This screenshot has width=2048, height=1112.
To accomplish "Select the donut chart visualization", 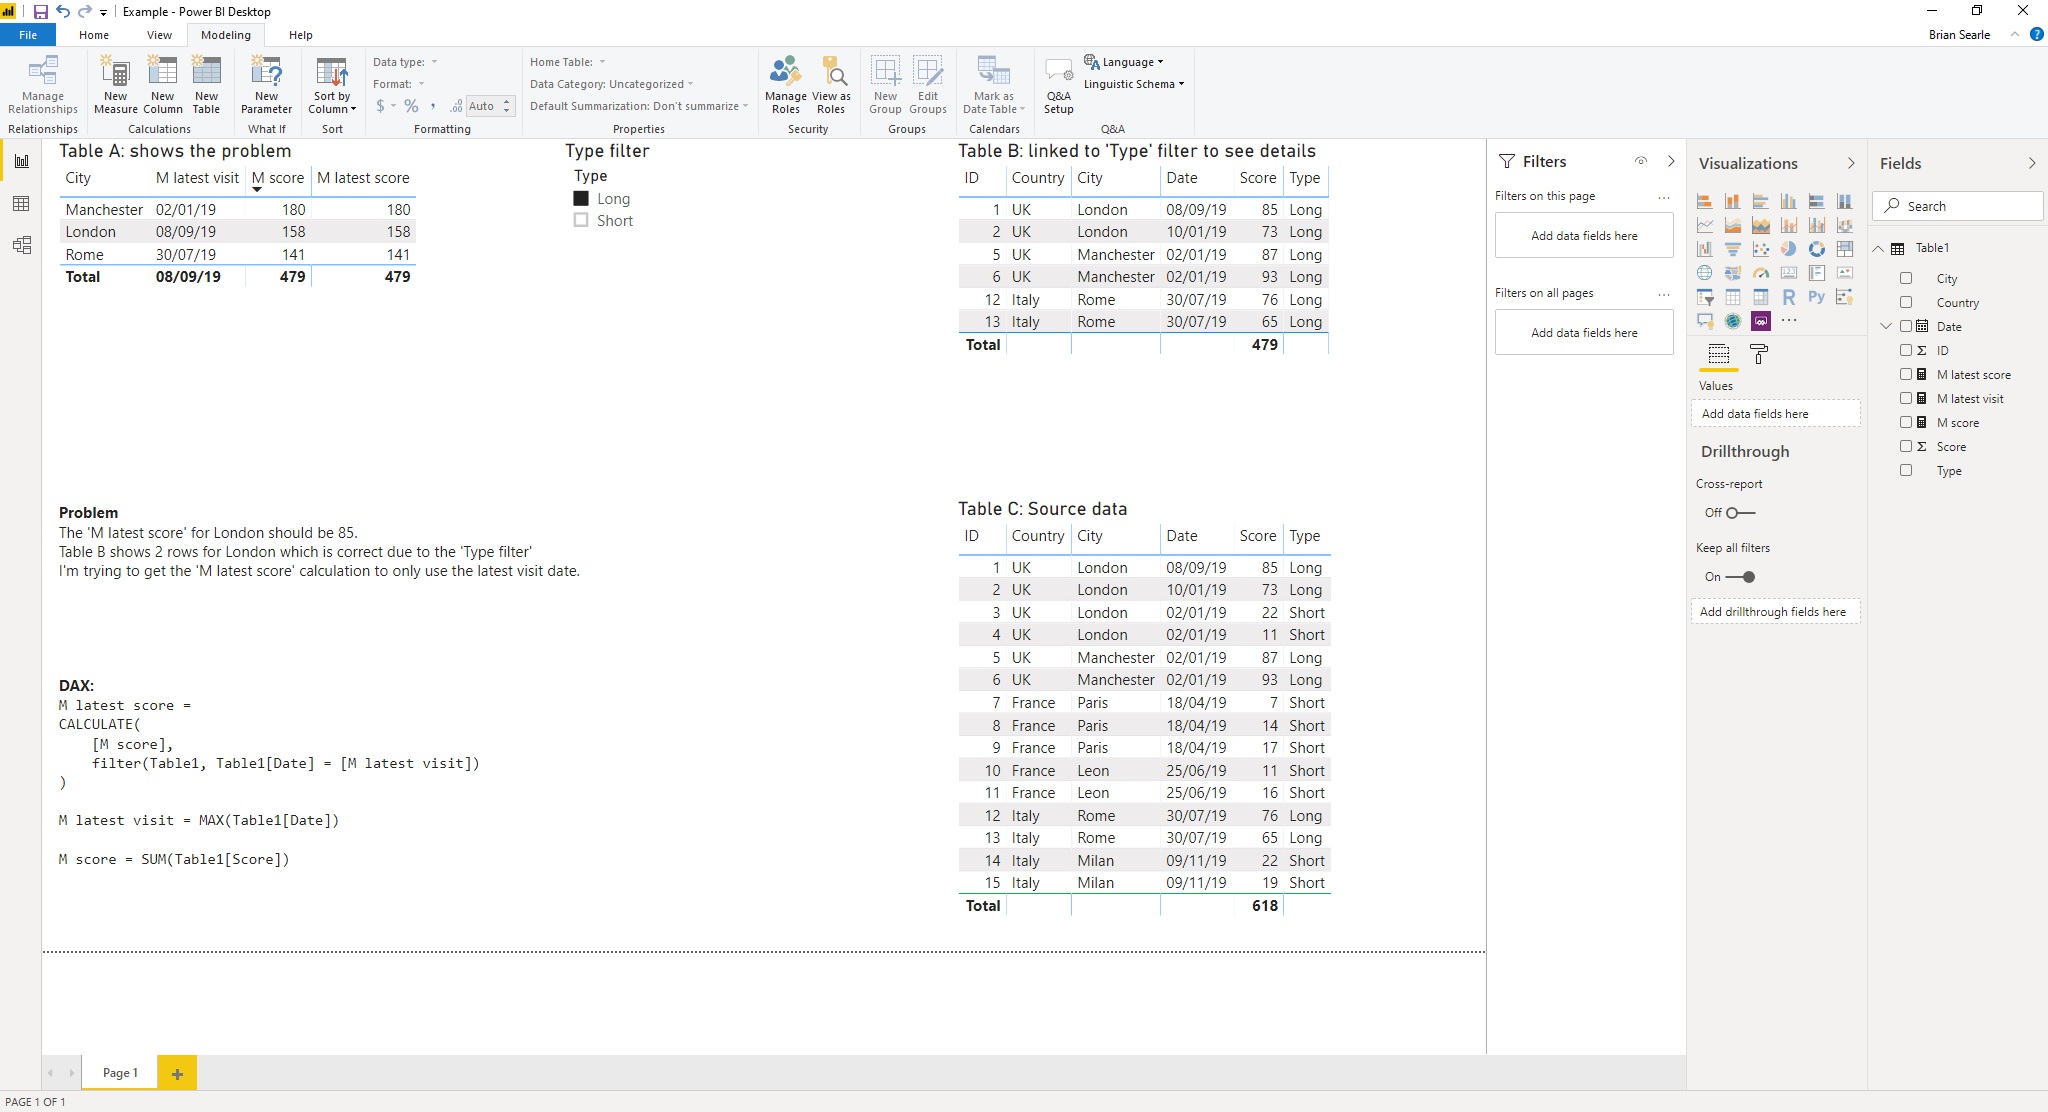I will 1817,248.
